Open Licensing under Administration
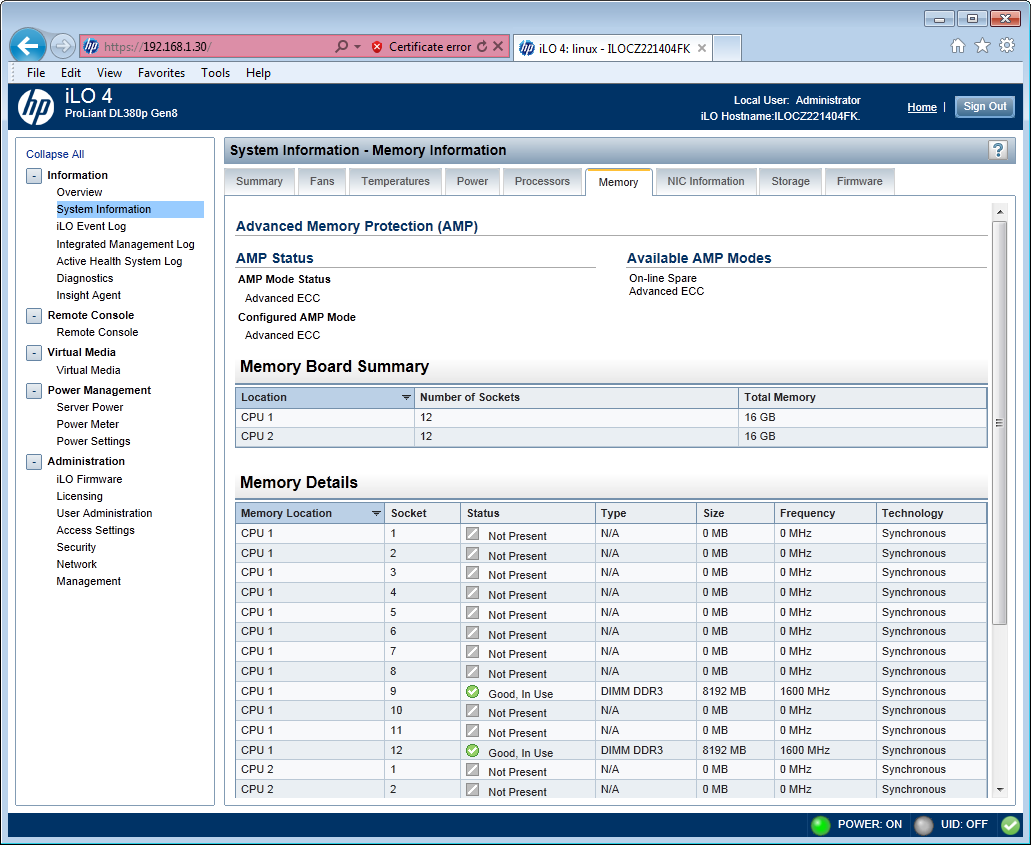The height and width of the screenshot is (845, 1031). [x=80, y=496]
